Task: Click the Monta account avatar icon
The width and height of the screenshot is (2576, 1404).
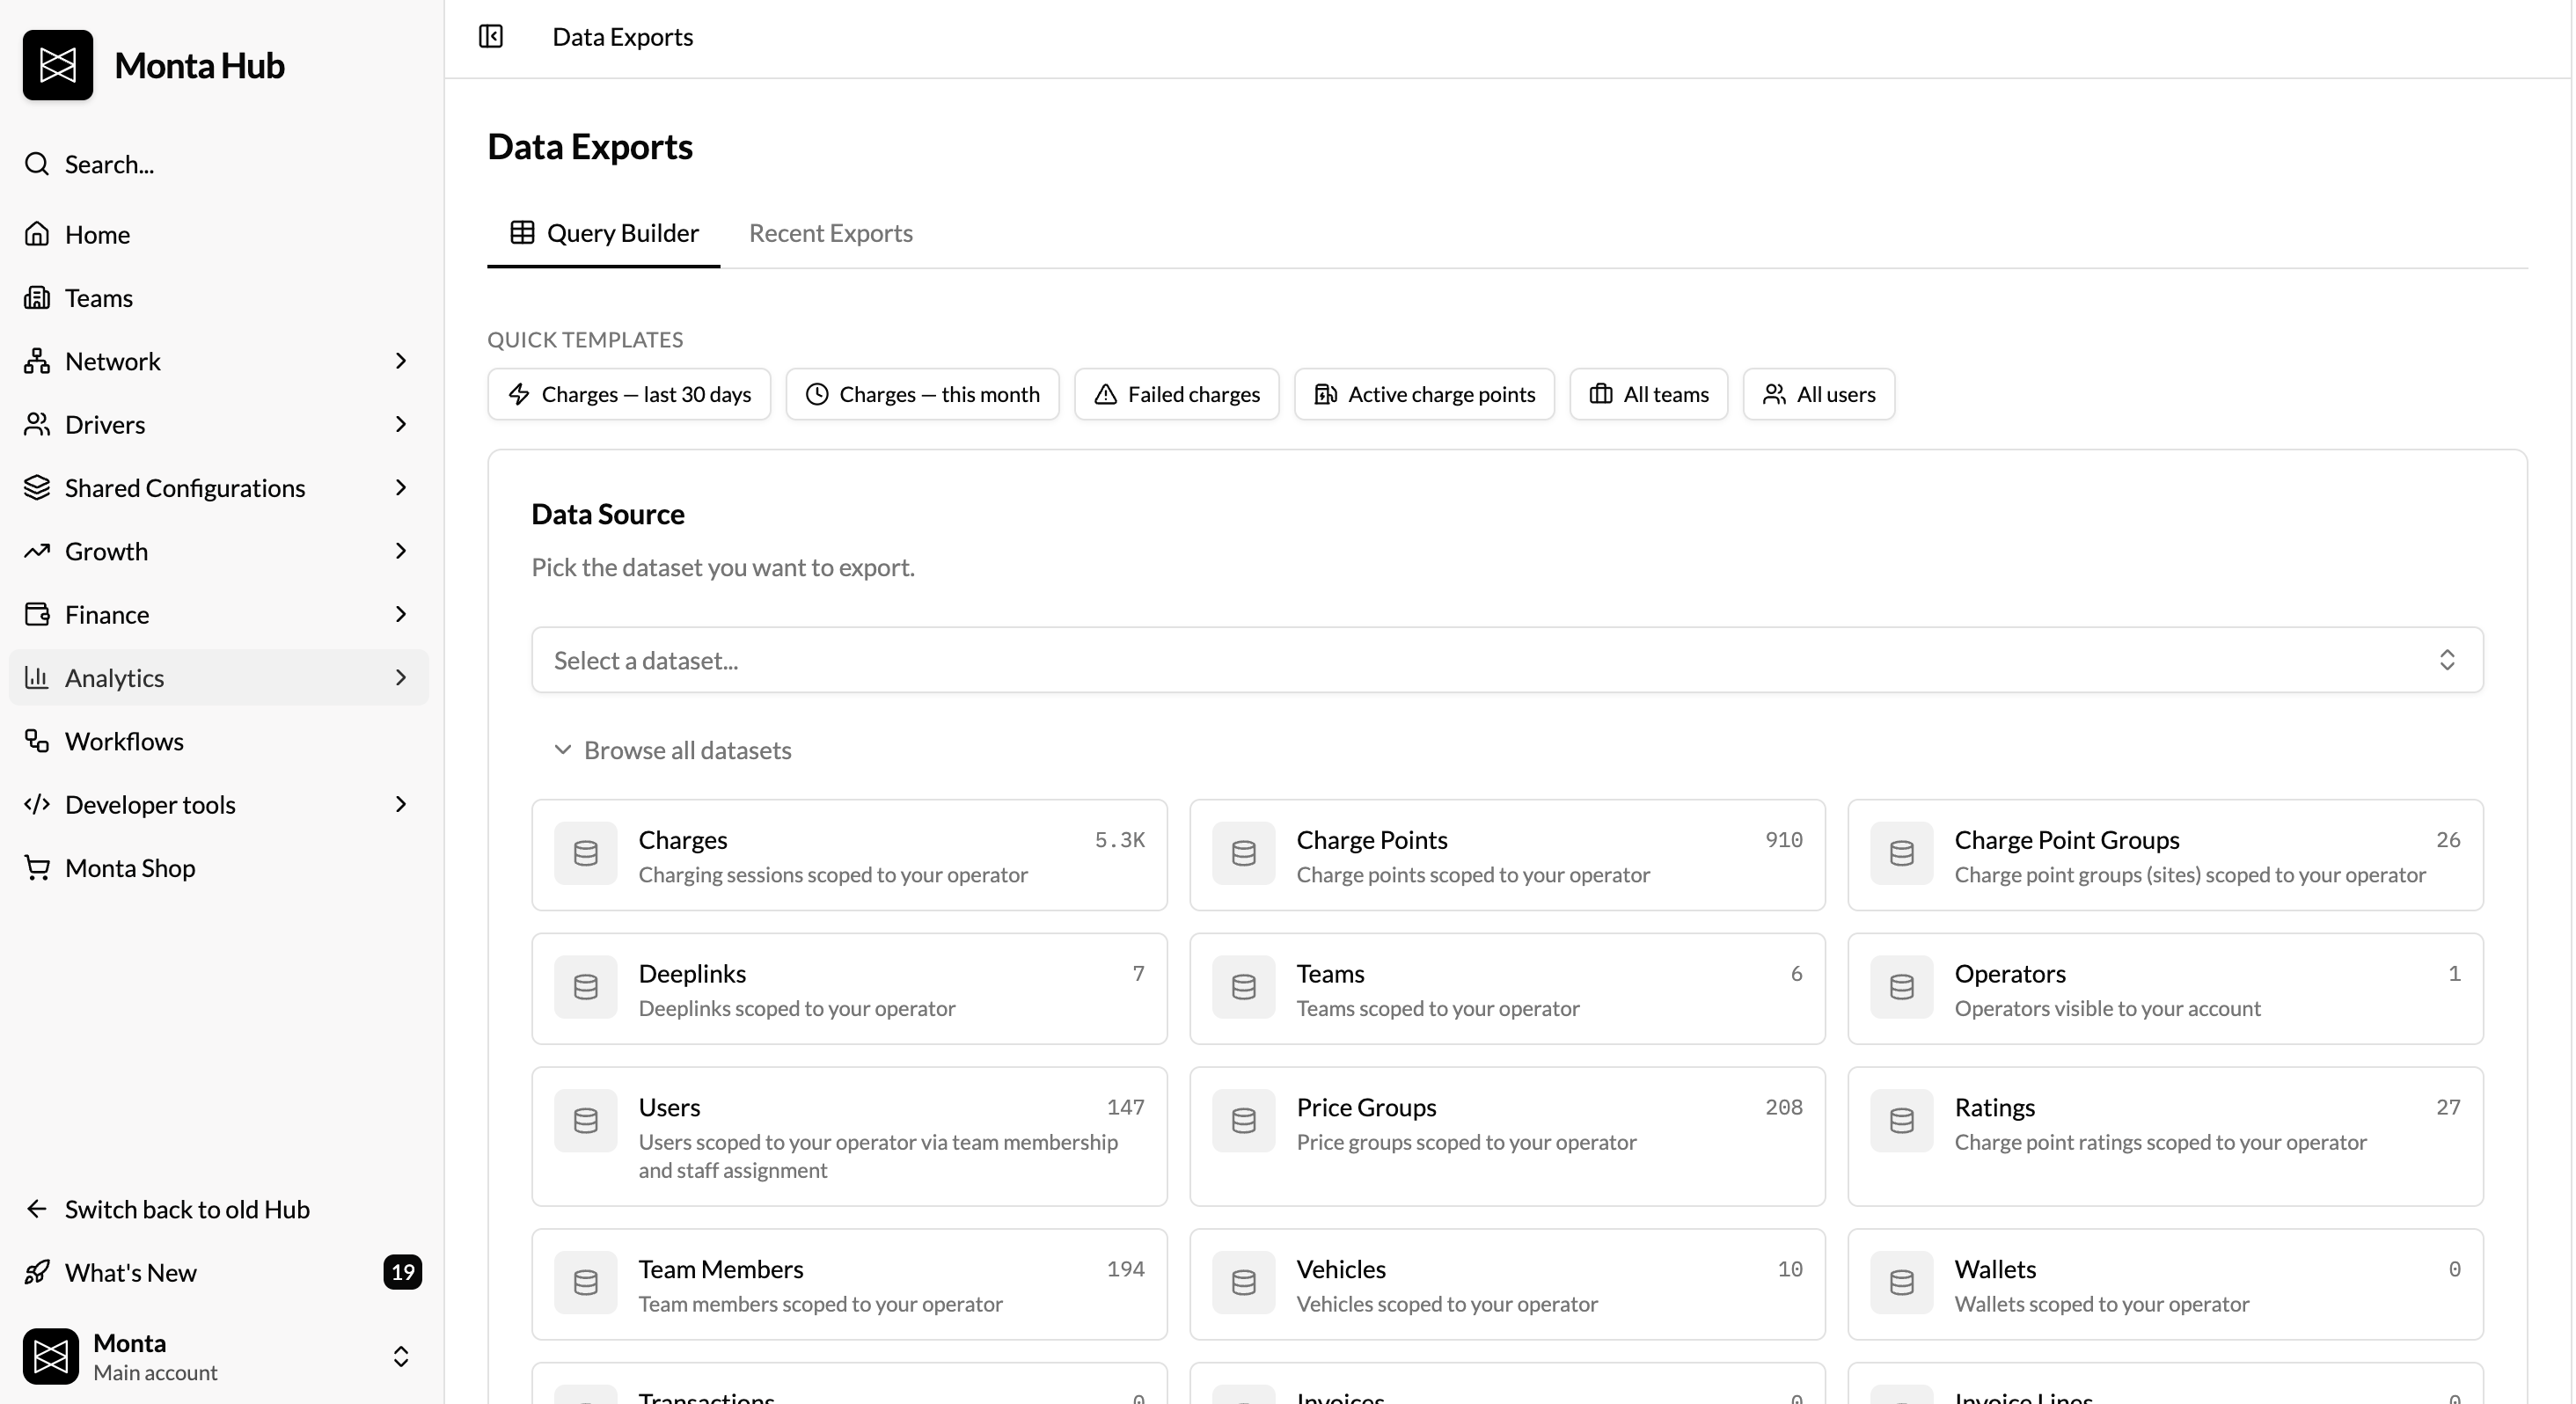Action: (x=51, y=1356)
